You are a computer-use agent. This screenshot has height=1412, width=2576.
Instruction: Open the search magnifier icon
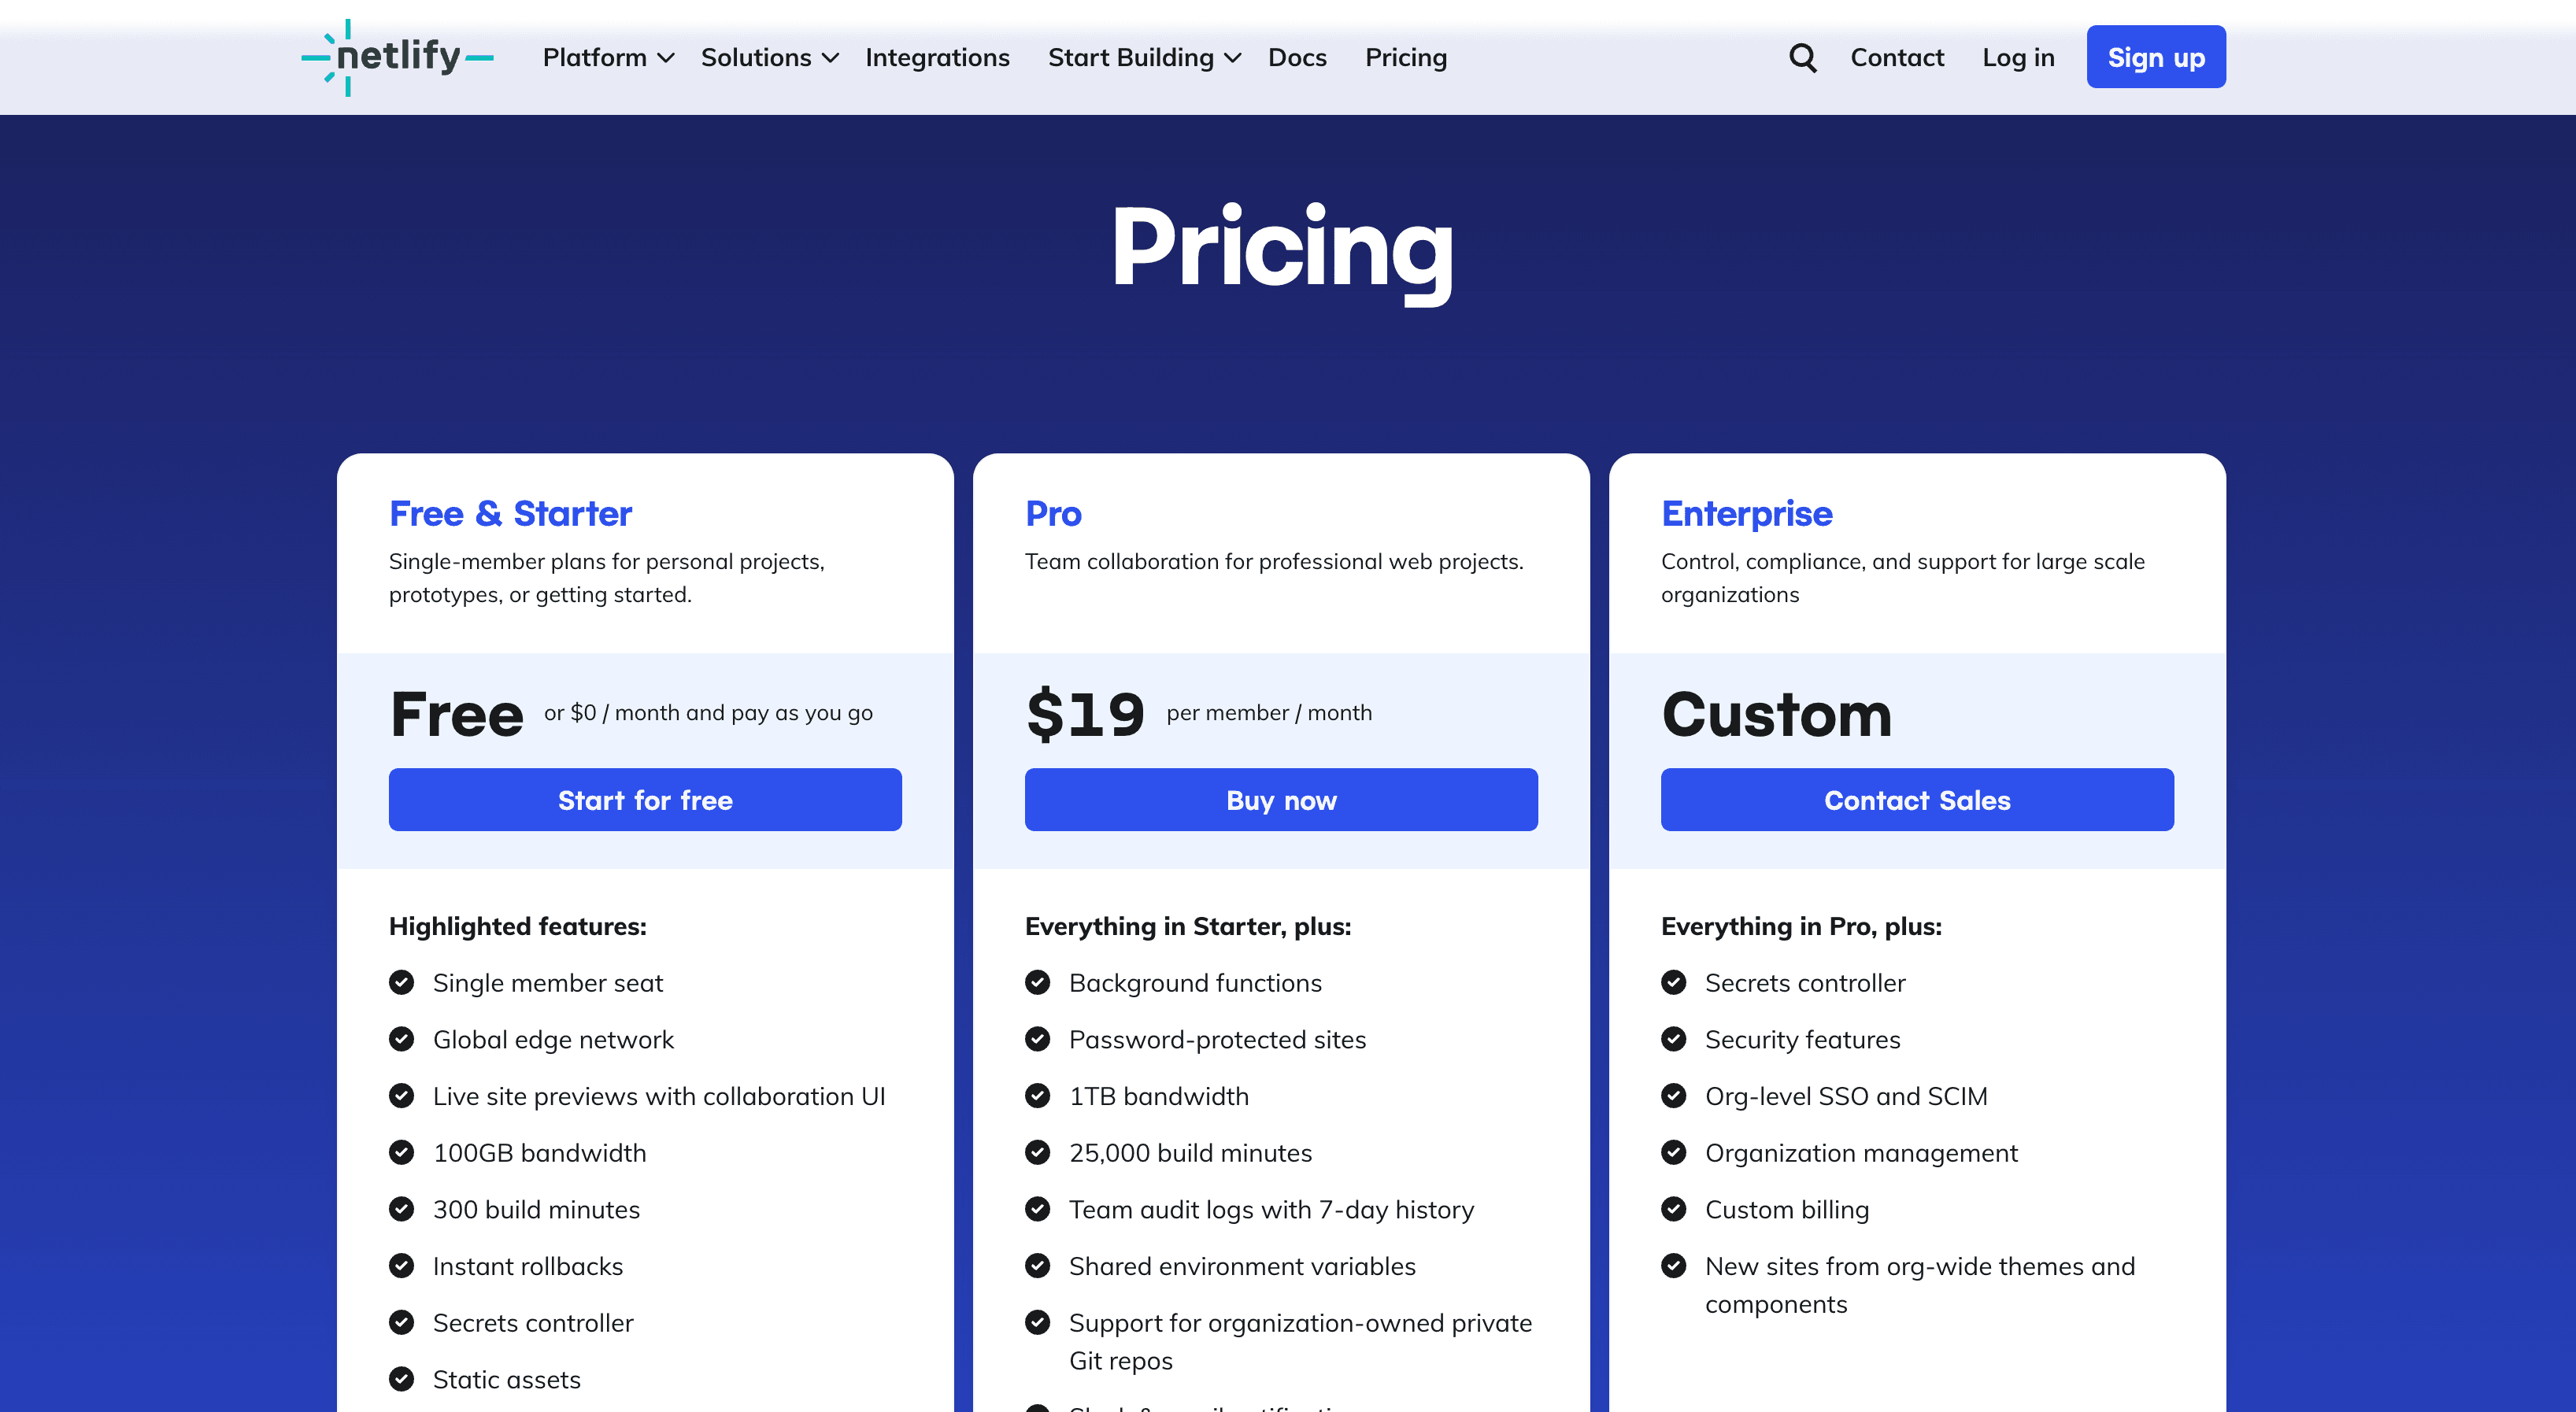(1803, 57)
